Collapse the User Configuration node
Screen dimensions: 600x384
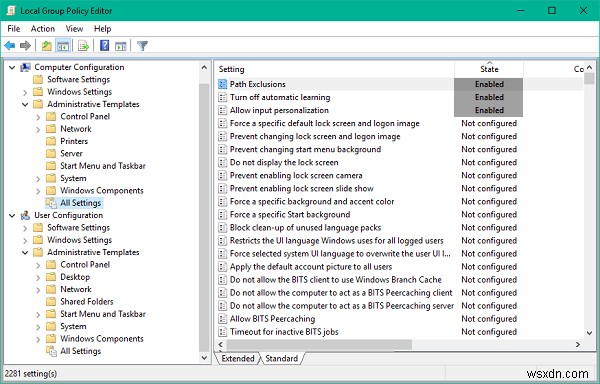pyautogui.click(x=12, y=216)
